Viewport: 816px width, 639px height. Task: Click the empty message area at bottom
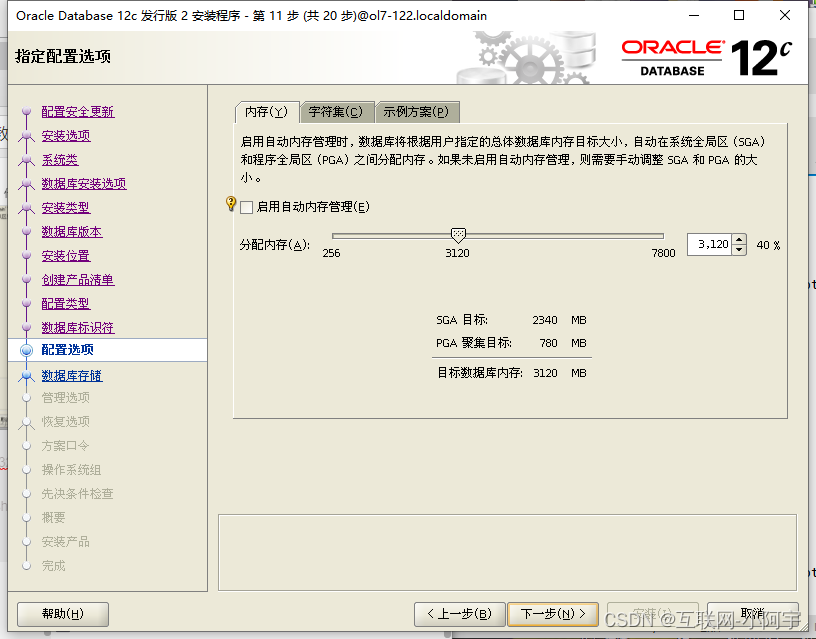[507, 553]
